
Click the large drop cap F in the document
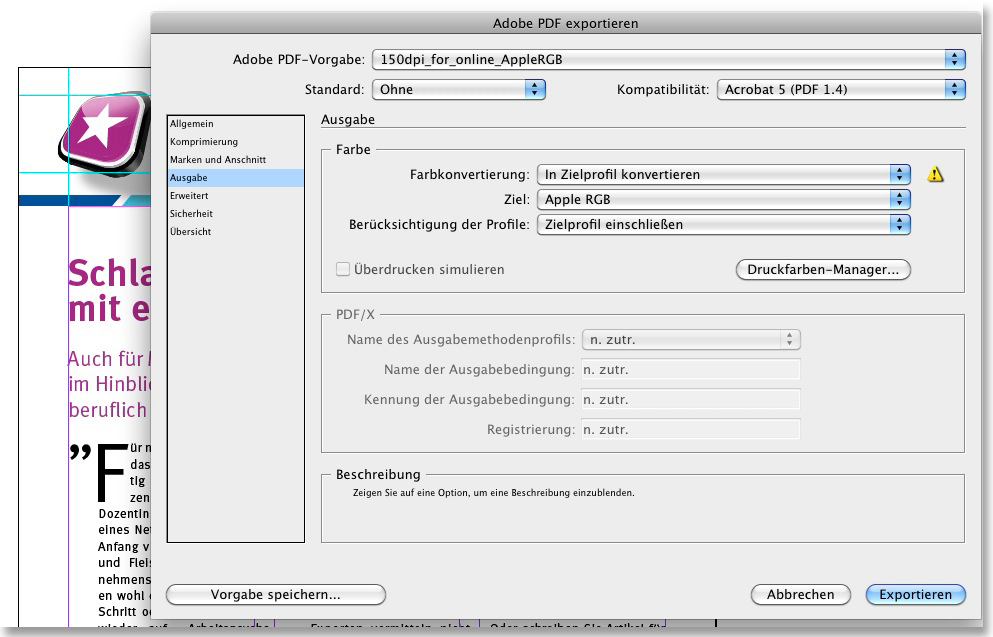coord(110,472)
